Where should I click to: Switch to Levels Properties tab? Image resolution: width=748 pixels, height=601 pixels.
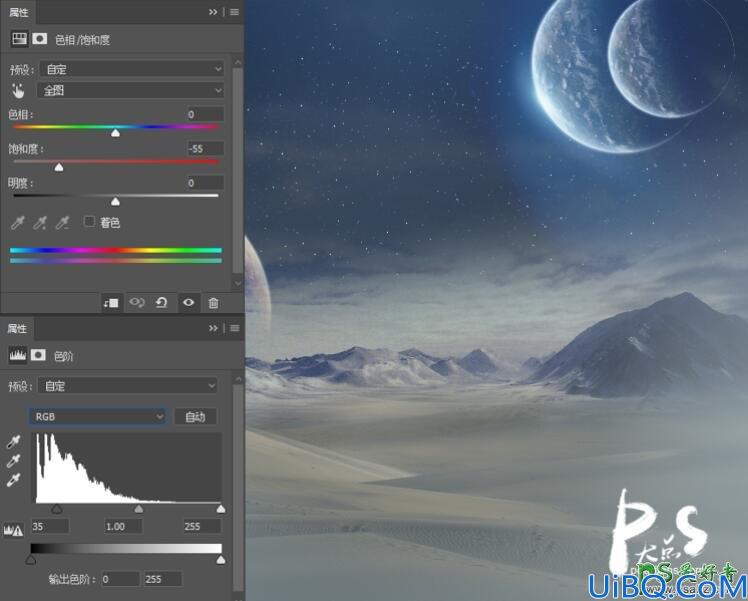(x=17, y=328)
